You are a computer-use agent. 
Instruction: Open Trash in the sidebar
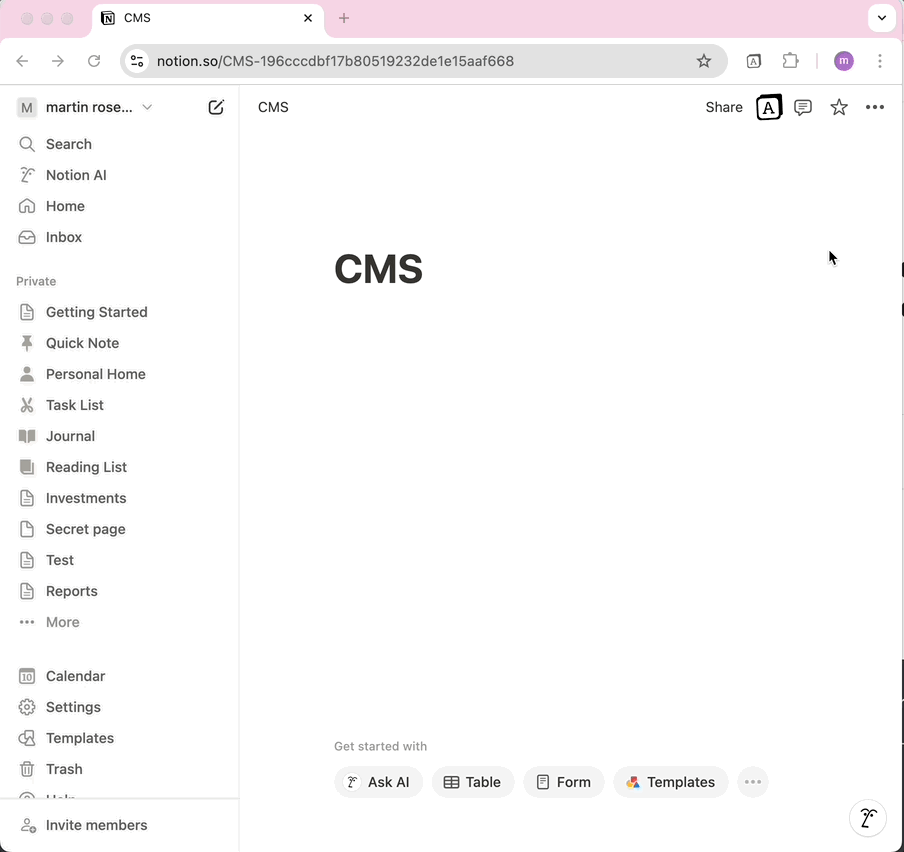tap(64, 769)
